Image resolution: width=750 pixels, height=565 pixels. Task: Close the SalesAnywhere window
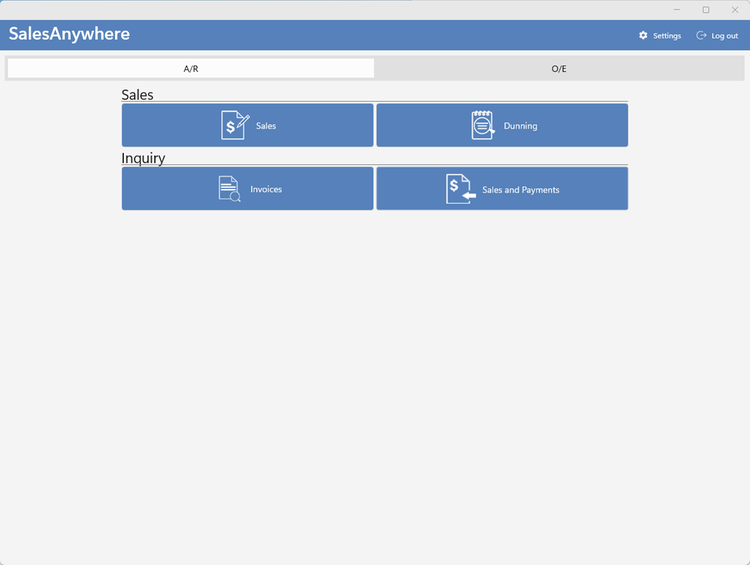(x=734, y=10)
